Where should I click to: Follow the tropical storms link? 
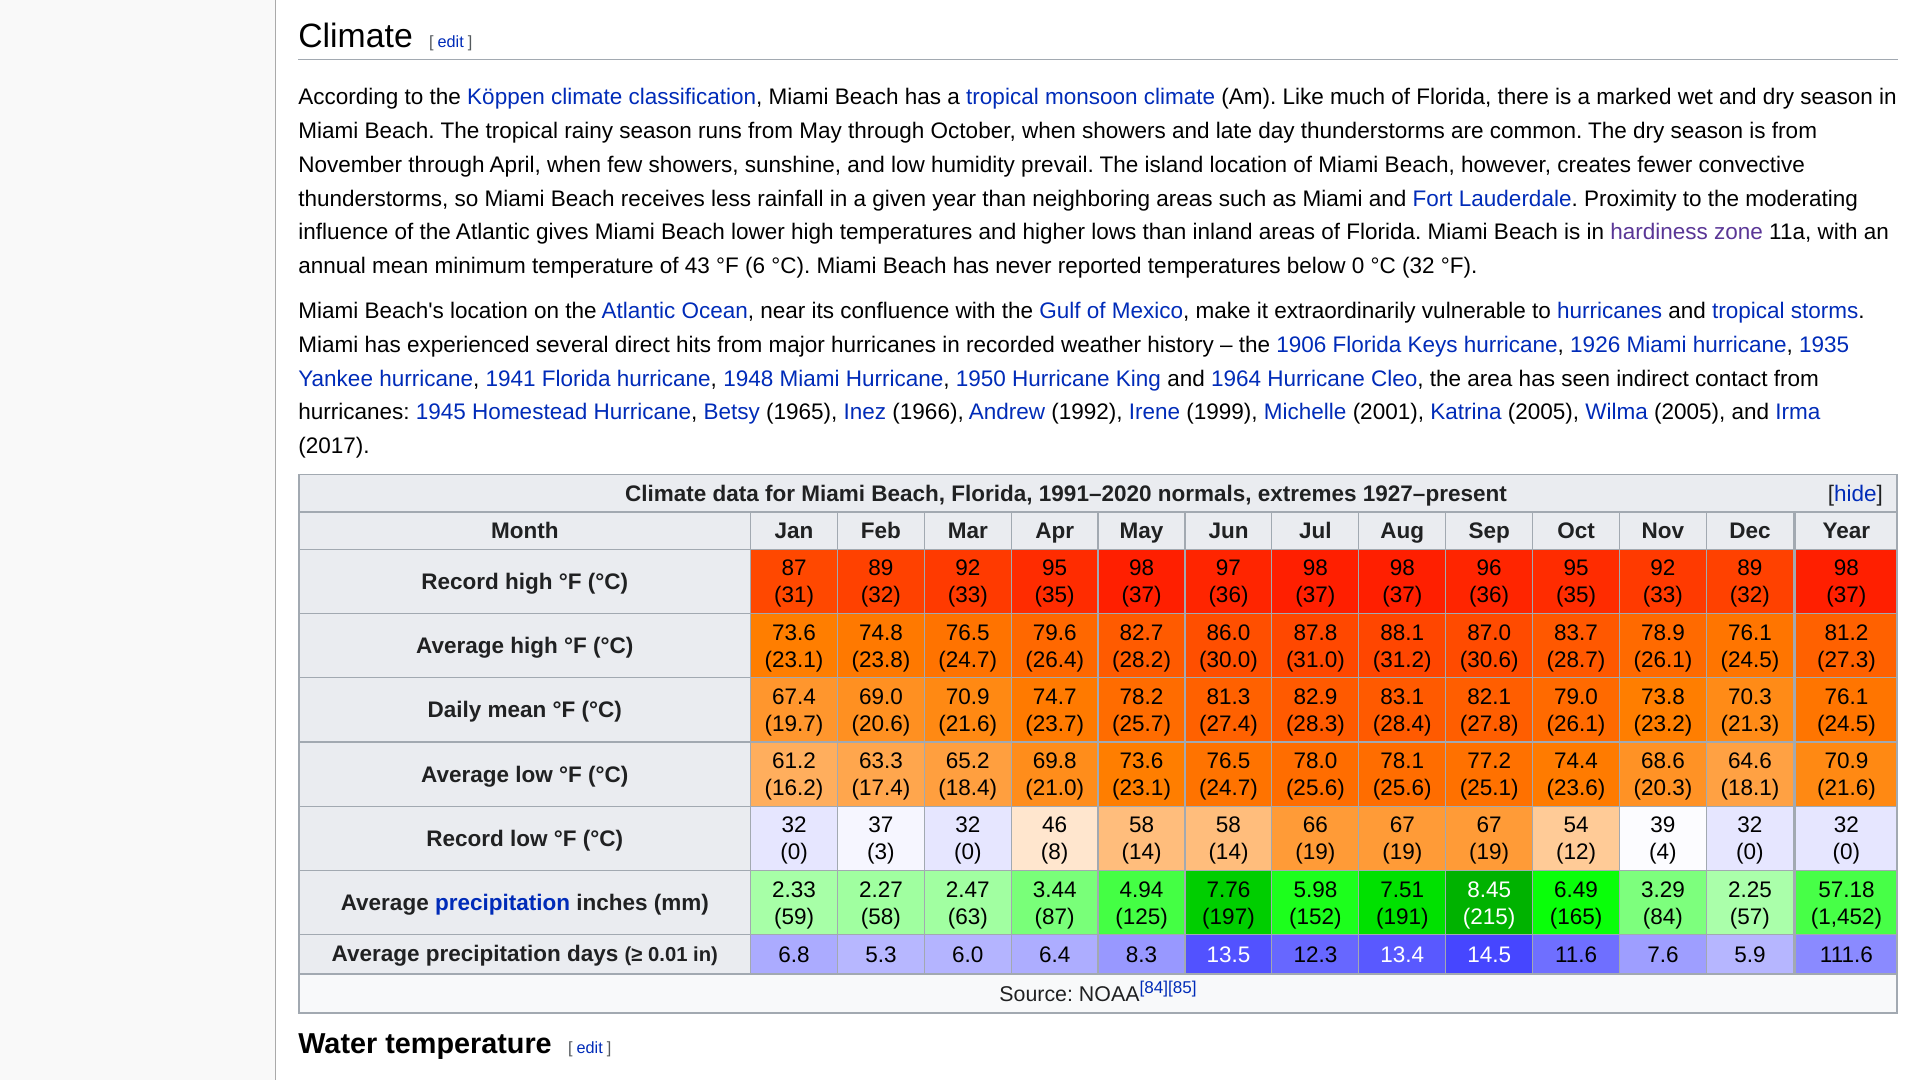(1784, 311)
